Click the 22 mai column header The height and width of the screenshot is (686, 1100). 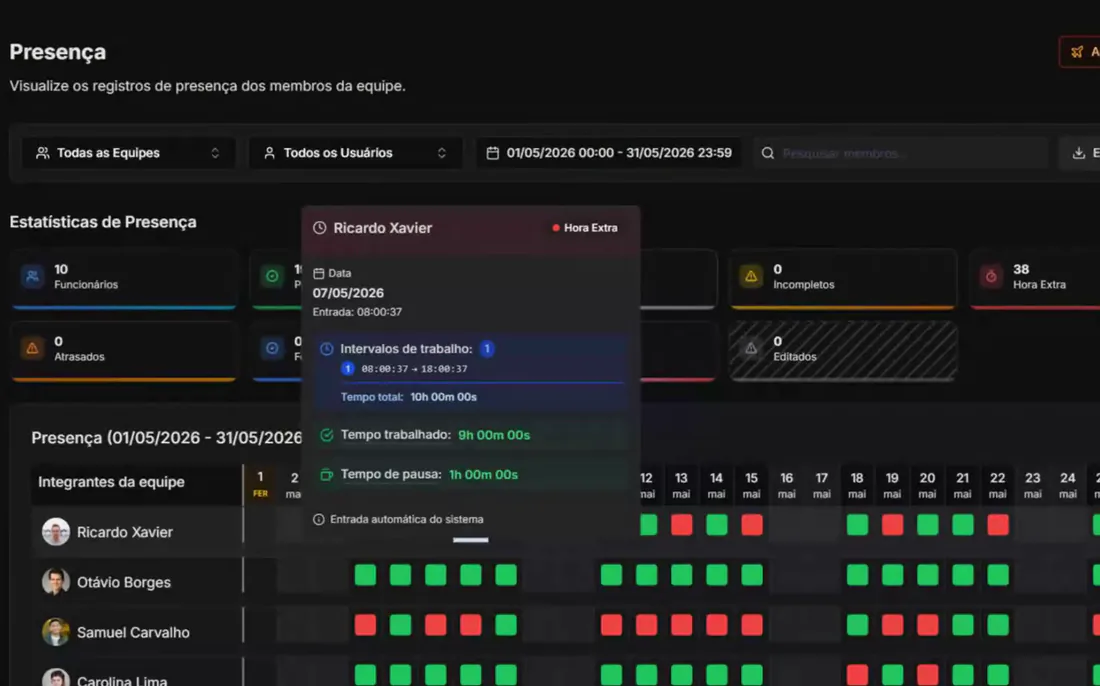998,485
